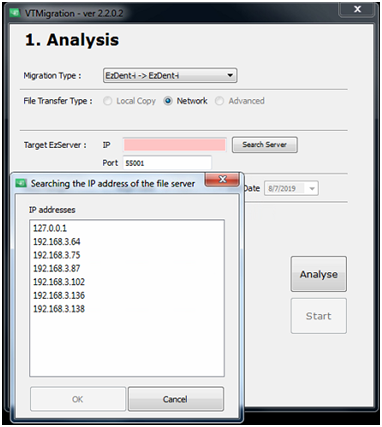Click the Analyse button

[x=319, y=274]
